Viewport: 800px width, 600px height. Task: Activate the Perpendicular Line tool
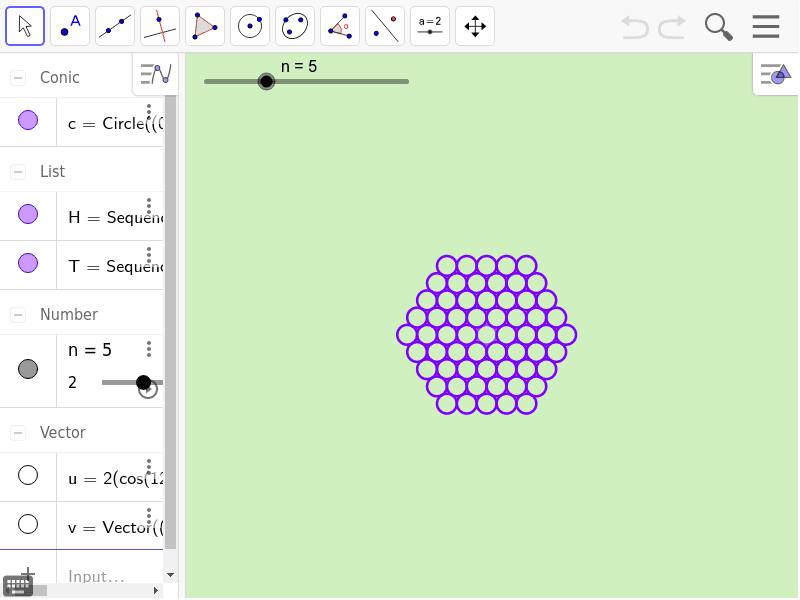159,26
